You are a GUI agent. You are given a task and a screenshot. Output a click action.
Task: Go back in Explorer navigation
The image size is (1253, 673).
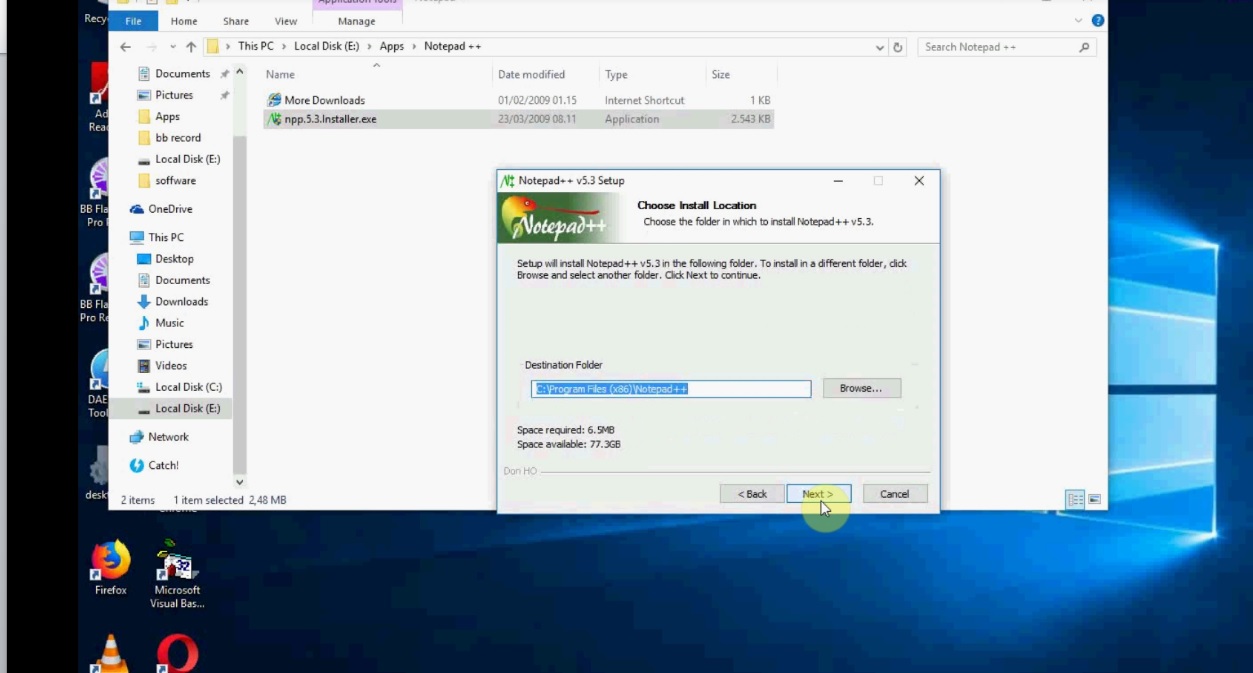point(125,47)
